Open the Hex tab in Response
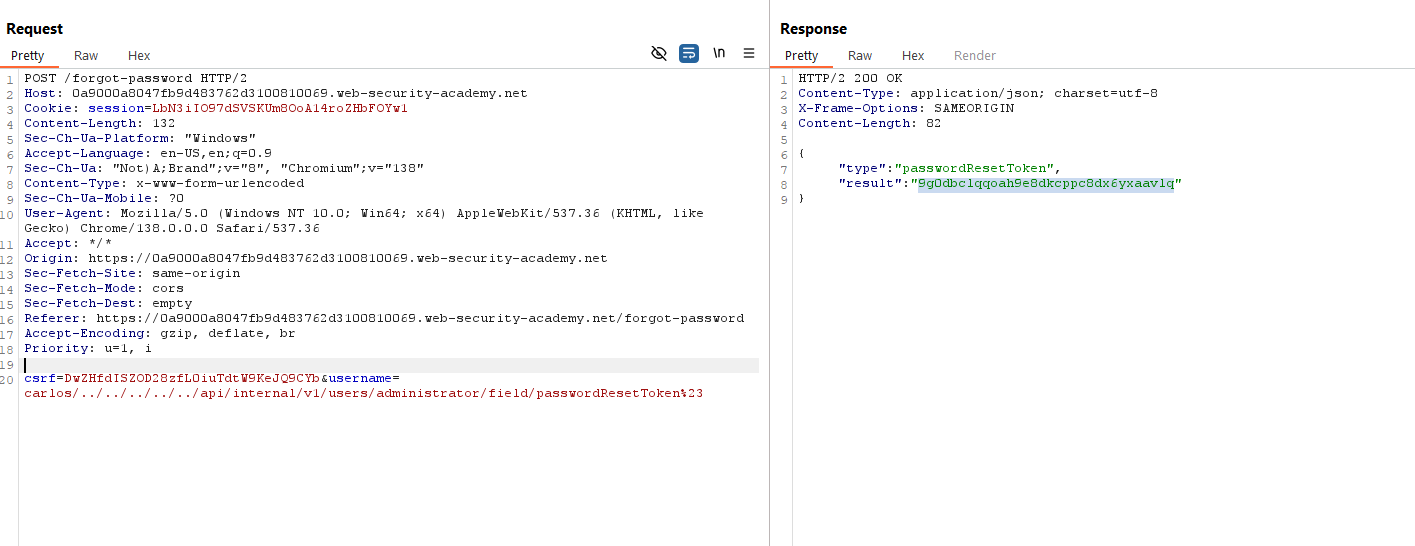 [x=913, y=56]
